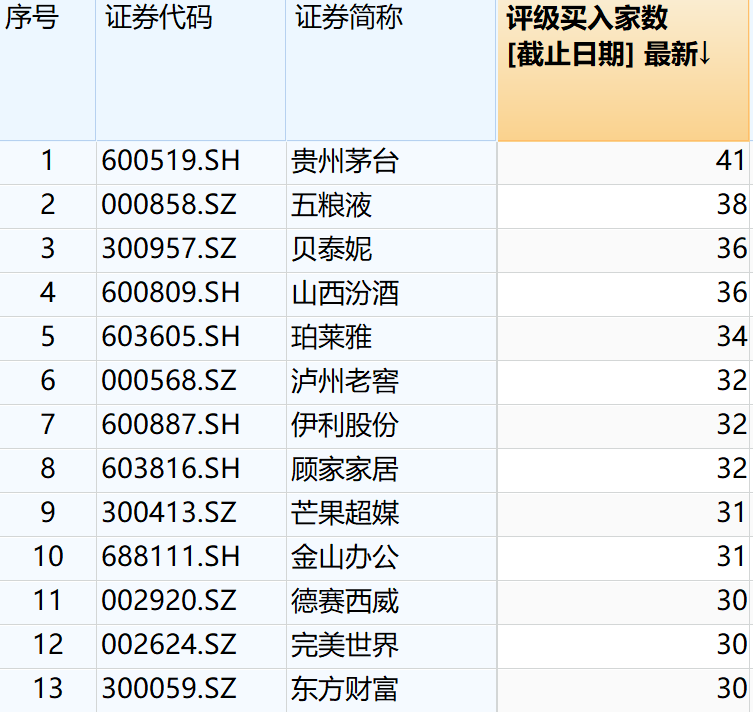Select stock code 002920.SZ
The width and height of the screenshot is (753, 712).
click(169, 601)
